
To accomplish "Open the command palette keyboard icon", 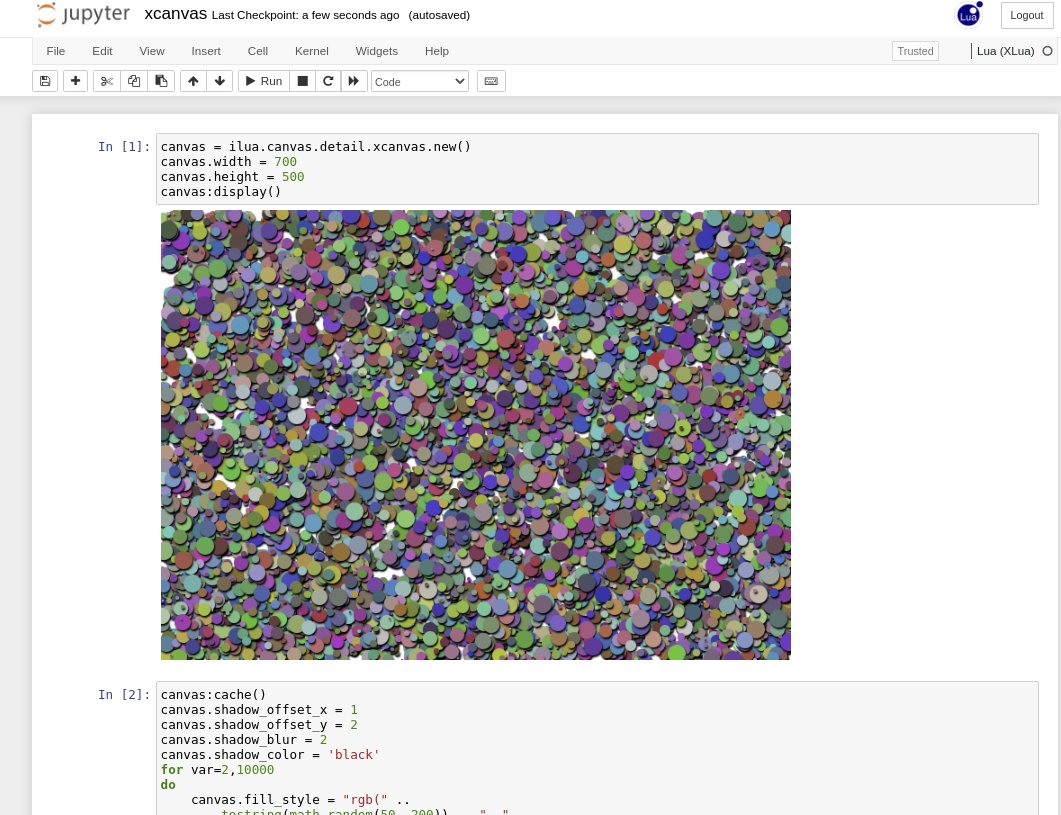I will 491,81.
